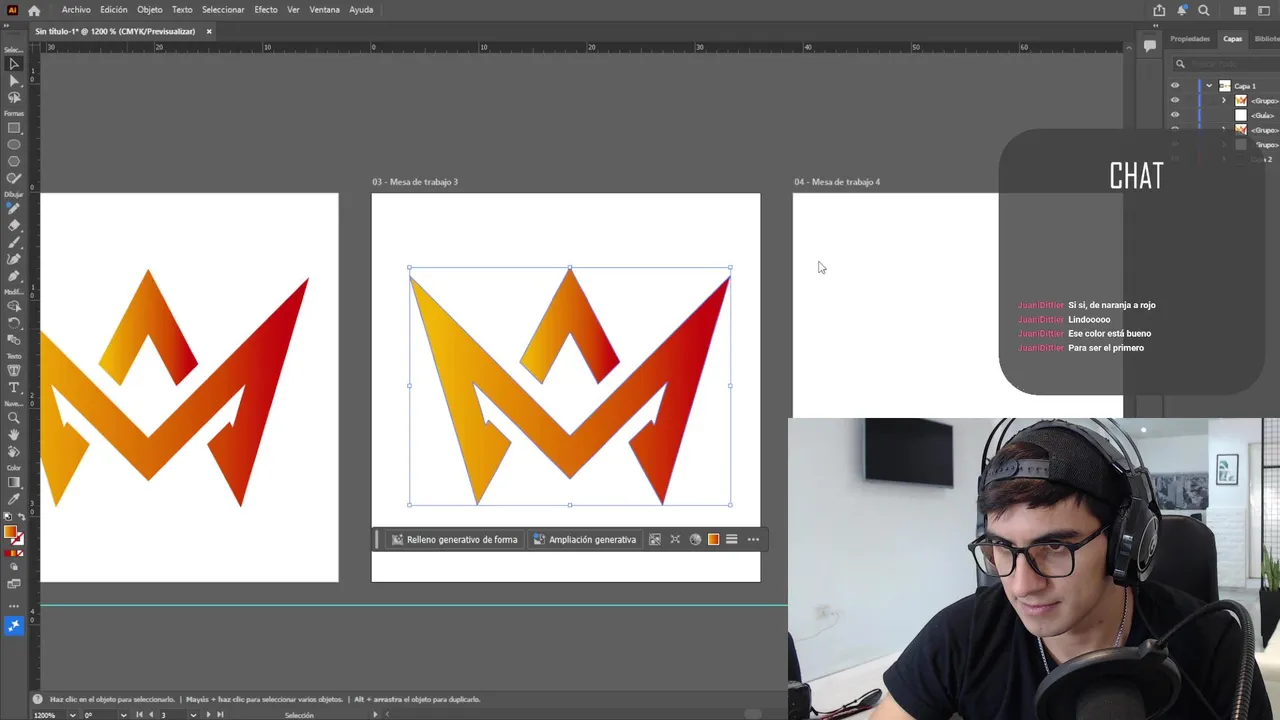Viewport: 1280px width, 720px height.
Task: Activate the Zoom magnifier tool
Action: click(14, 419)
